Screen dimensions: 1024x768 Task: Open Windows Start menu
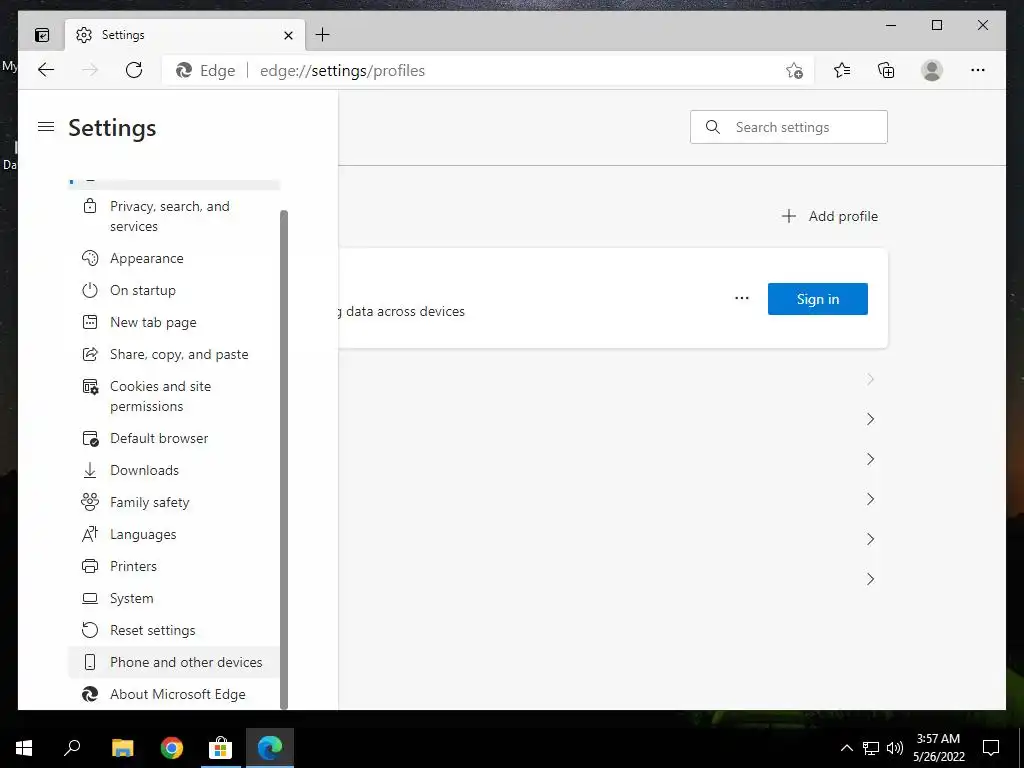[x=24, y=748]
